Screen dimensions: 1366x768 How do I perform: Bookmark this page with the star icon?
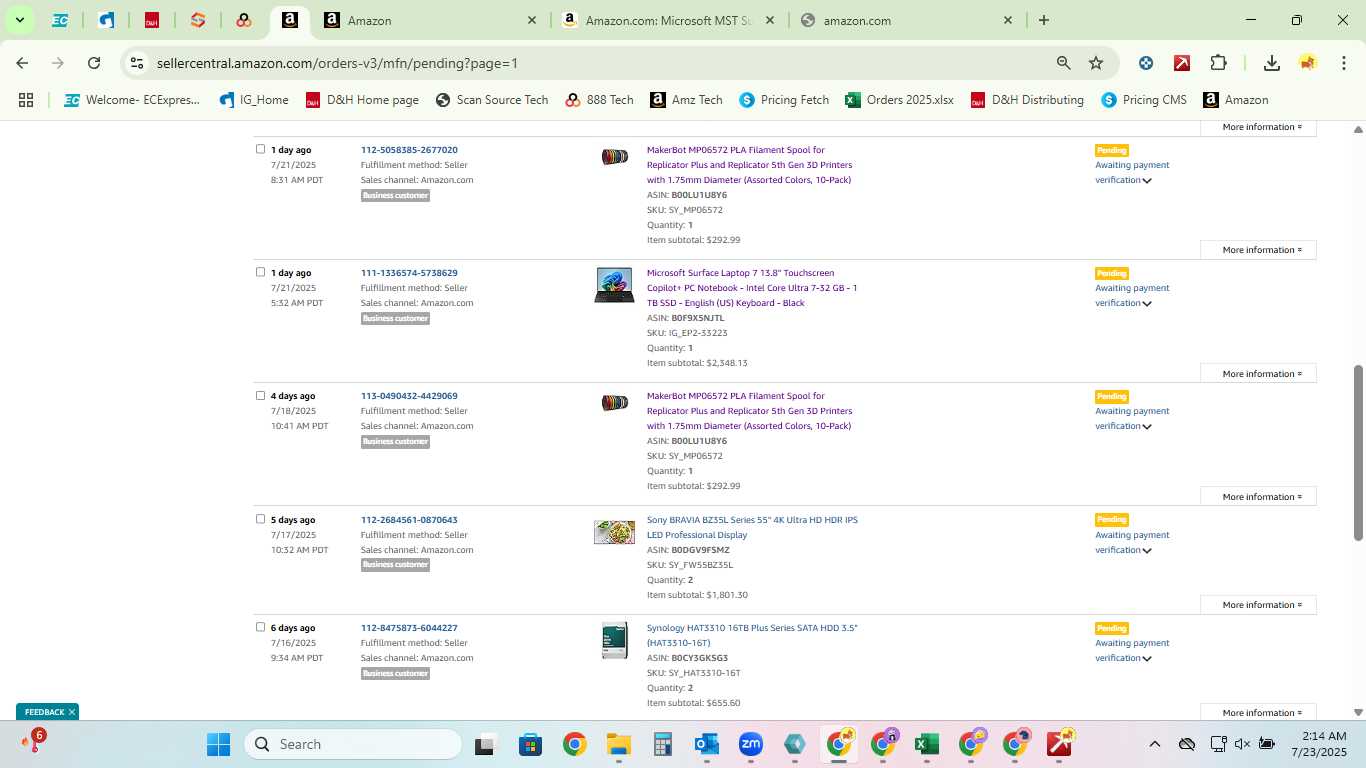point(1096,63)
